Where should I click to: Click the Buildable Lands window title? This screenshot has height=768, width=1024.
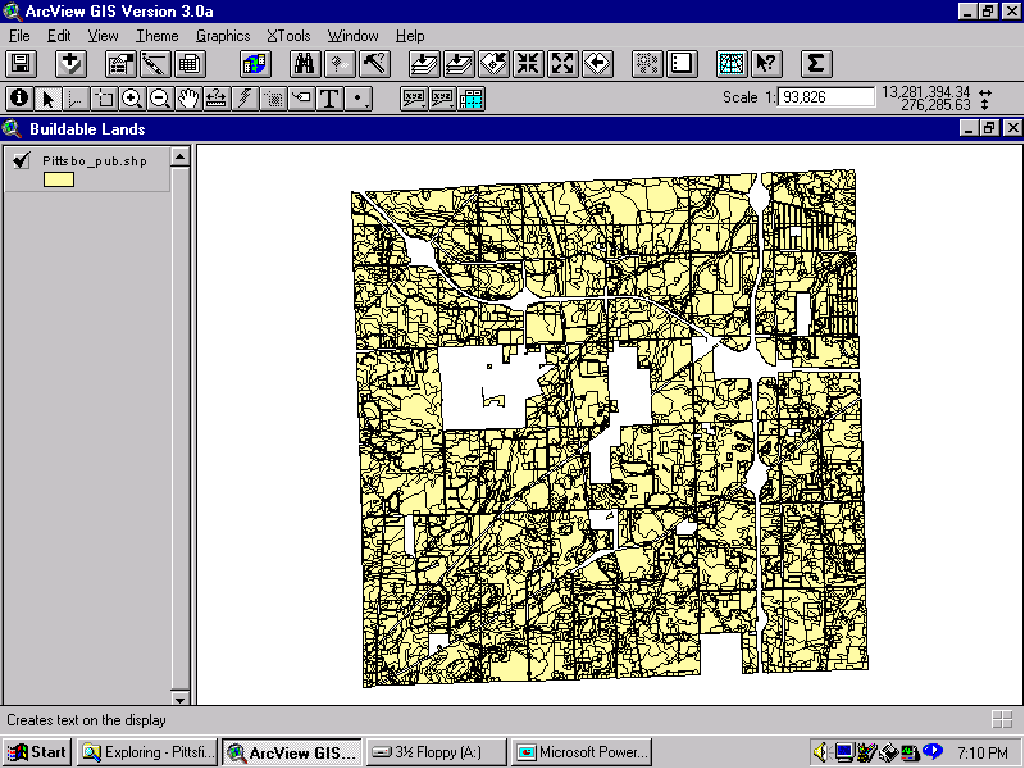[x=88, y=129]
